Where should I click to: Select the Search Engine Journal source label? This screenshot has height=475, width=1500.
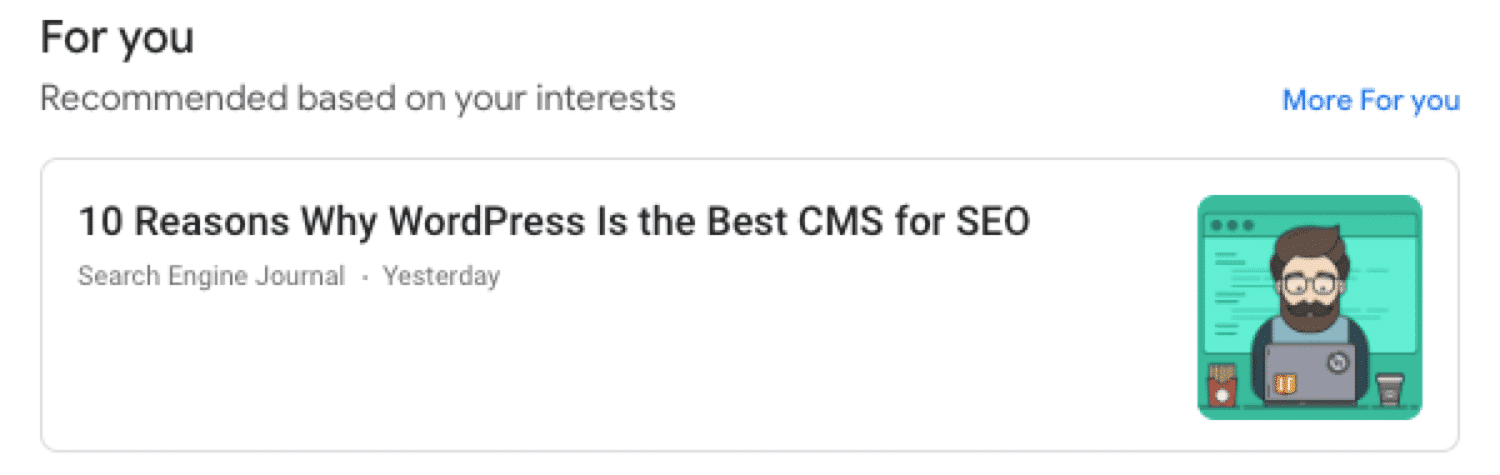[x=211, y=276]
